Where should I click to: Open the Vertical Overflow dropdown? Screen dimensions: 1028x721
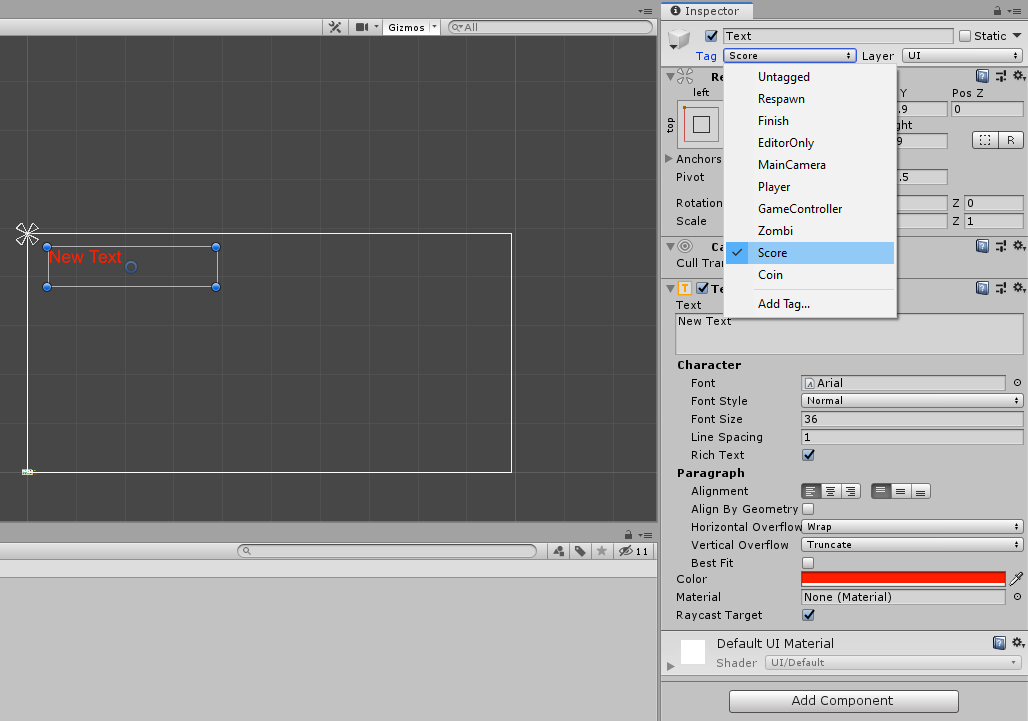pos(912,545)
